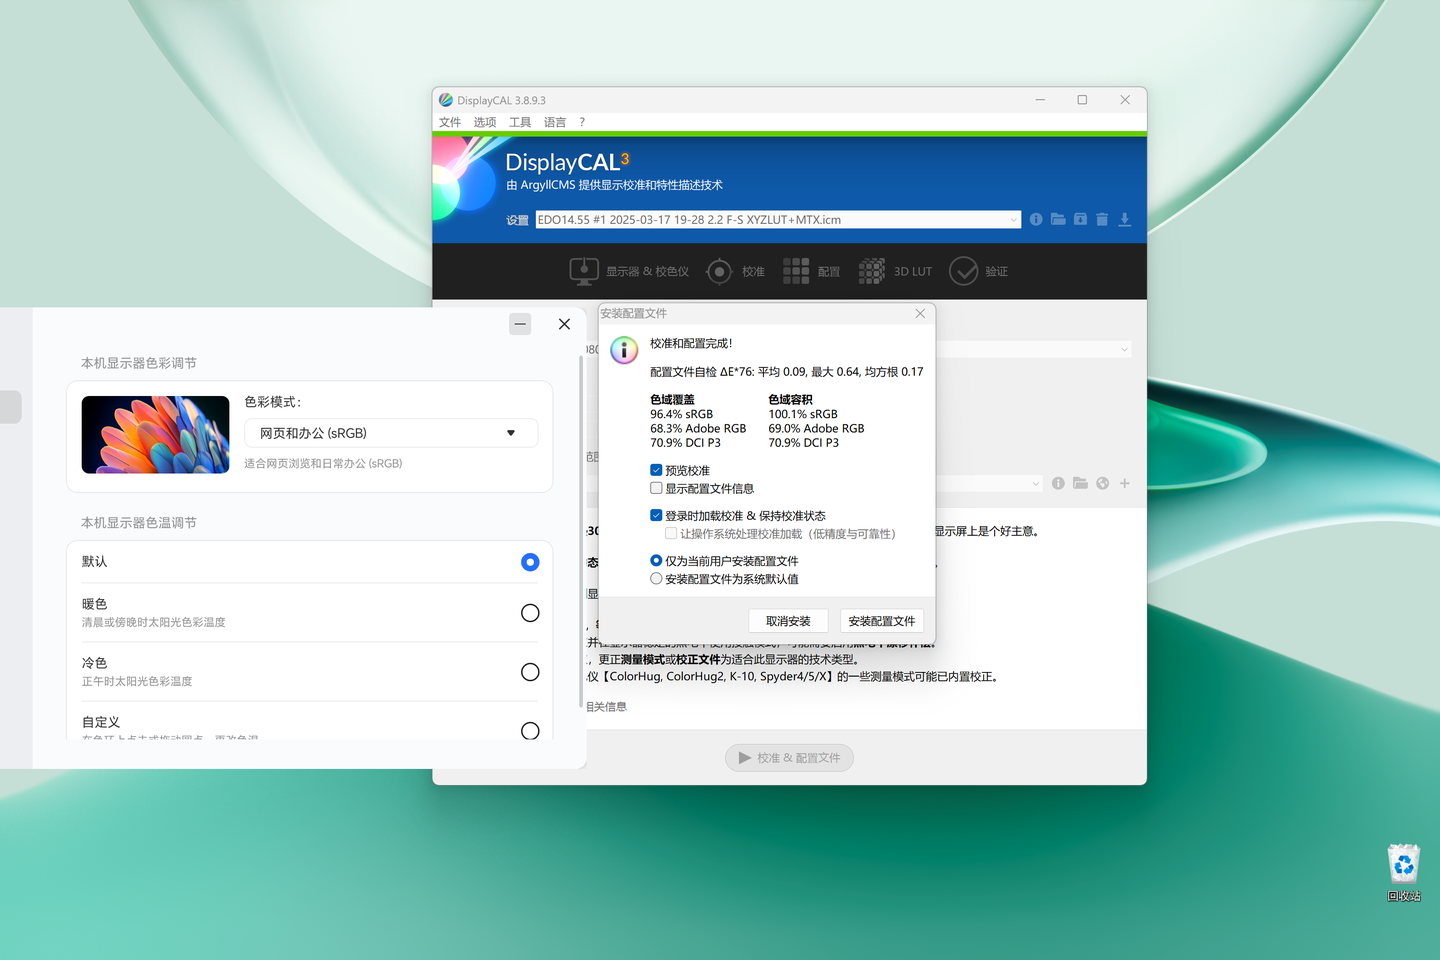Click the monitor icon for 显示器 & 校色仪
1440x960 pixels.
(584, 271)
